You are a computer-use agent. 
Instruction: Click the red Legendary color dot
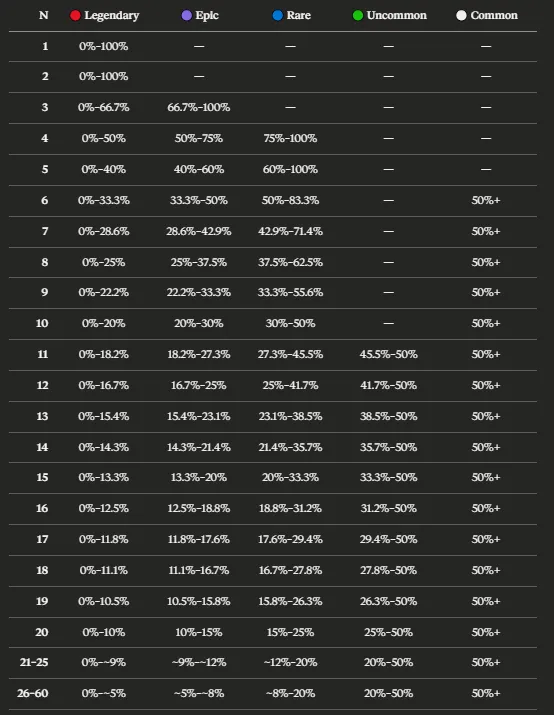point(75,16)
